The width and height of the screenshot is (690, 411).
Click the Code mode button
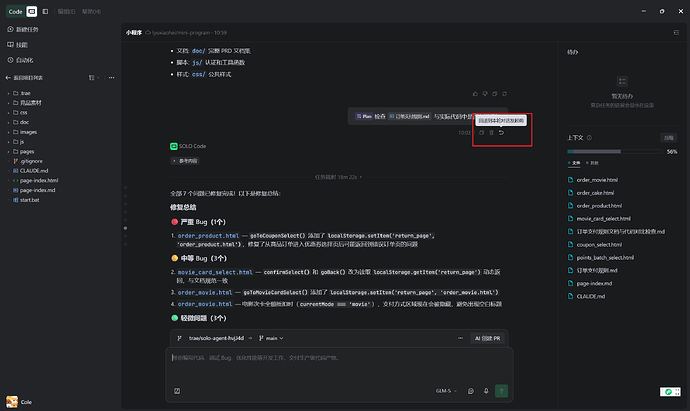click(15, 11)
